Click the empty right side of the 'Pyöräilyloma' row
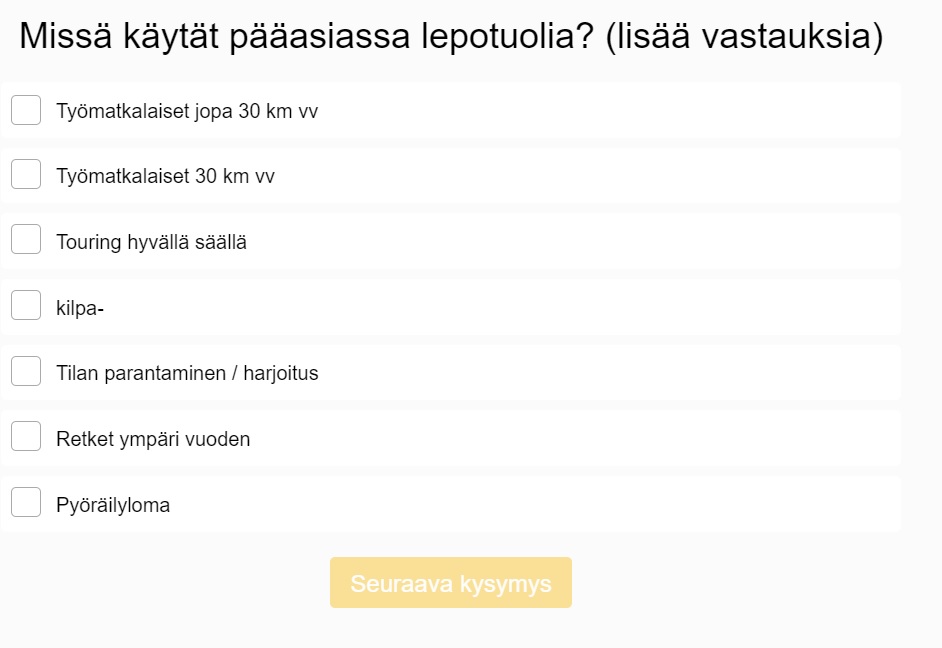Viewport: 942px width, 648px height. [600, 504]
